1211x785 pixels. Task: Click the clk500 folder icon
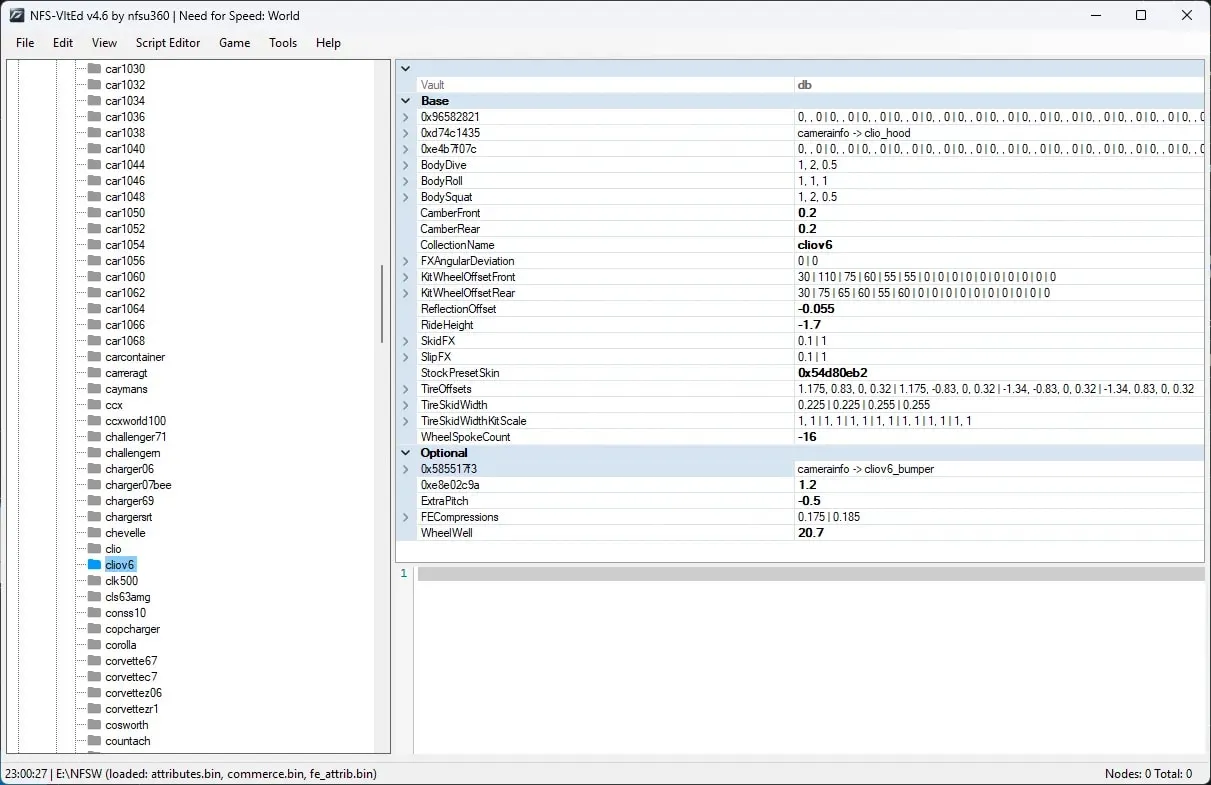(x=95, y=581)
